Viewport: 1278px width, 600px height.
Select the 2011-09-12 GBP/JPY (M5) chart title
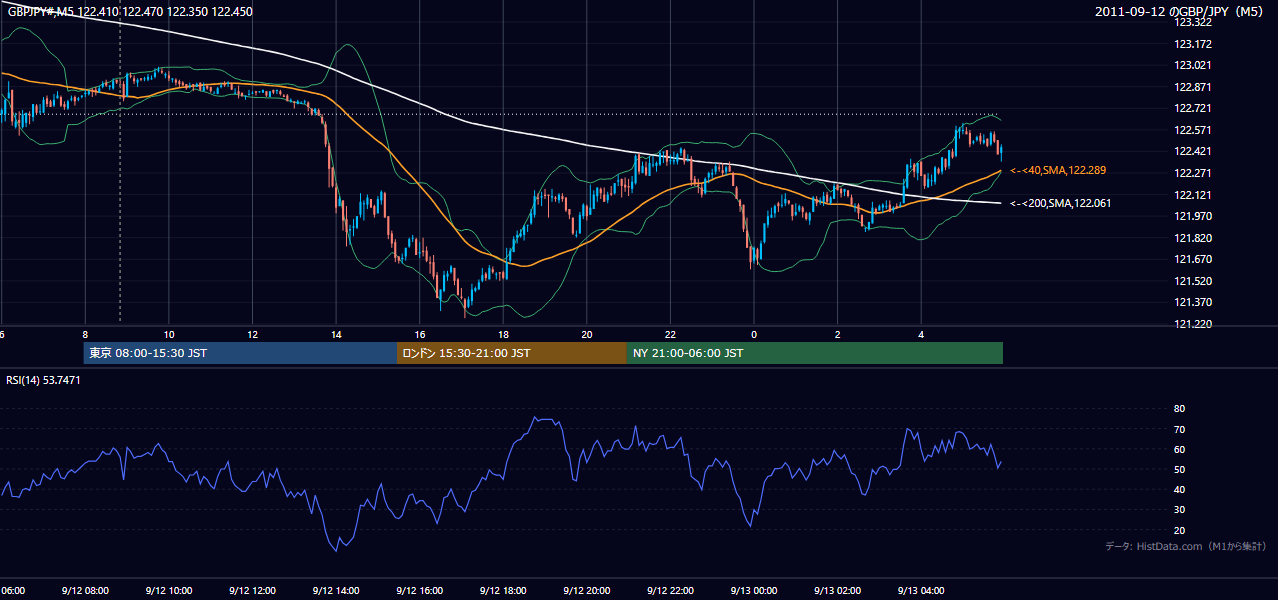(x=1180, y=12)
